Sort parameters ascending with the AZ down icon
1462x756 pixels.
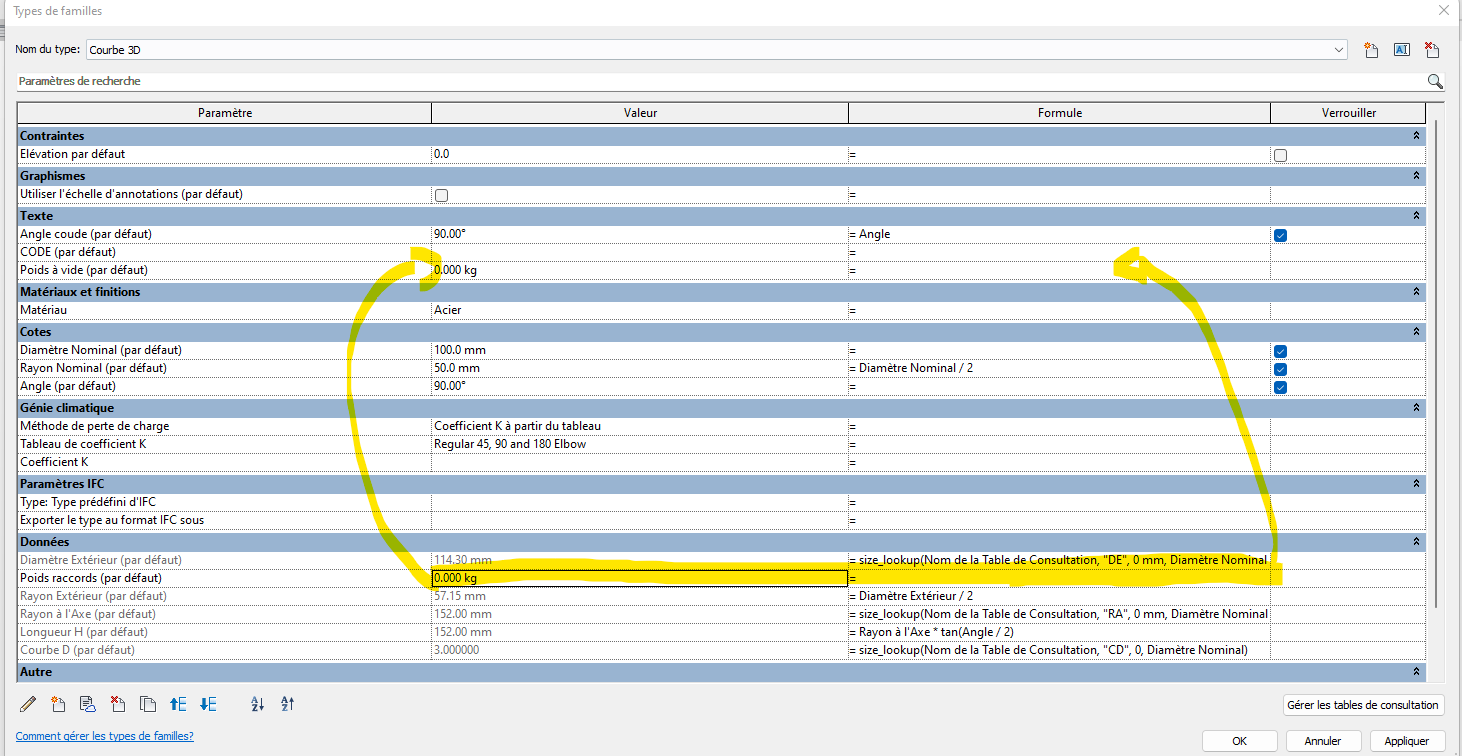pos(257,704)
